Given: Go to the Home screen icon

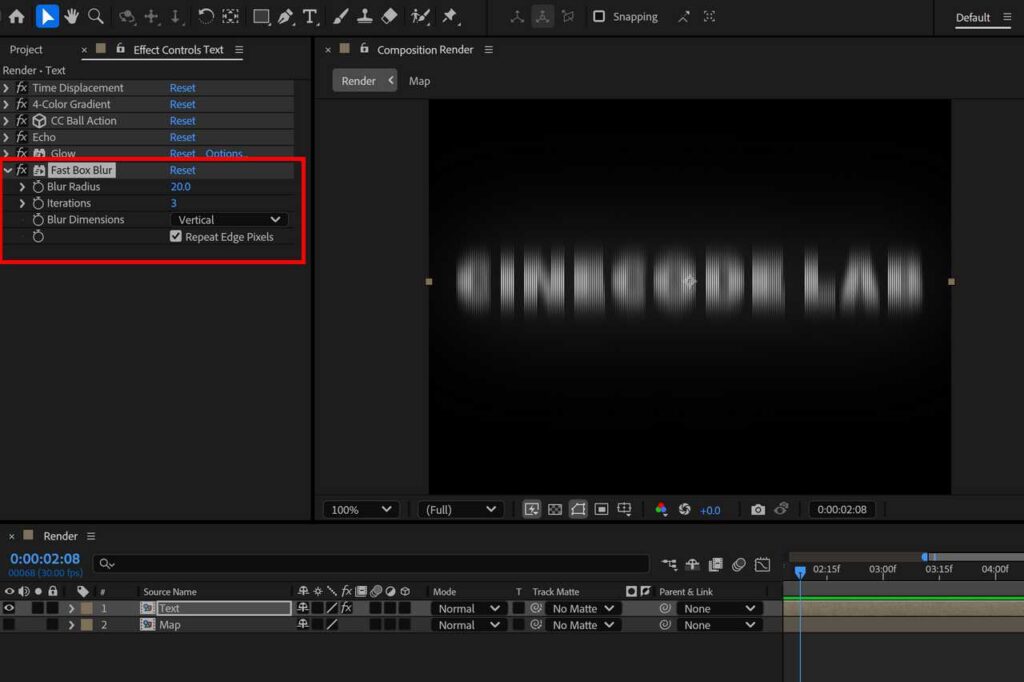Looking at the screenshot, I should coord(16,16).
